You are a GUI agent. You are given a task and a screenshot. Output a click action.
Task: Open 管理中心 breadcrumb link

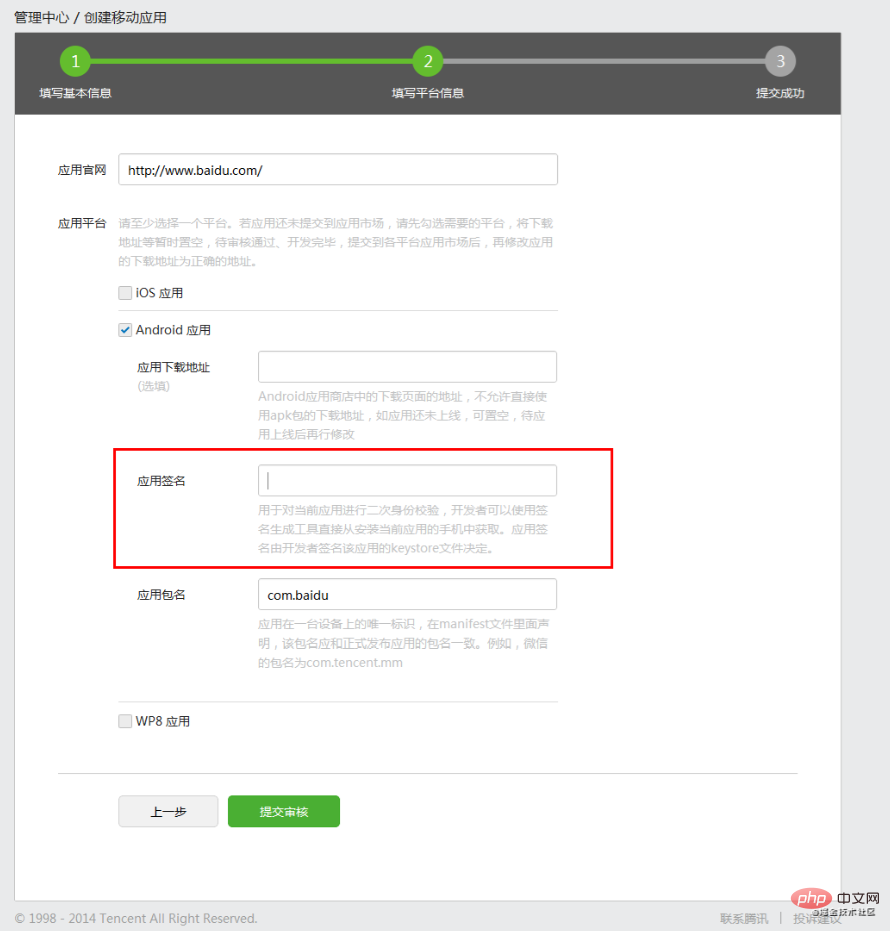click(42, 18)
